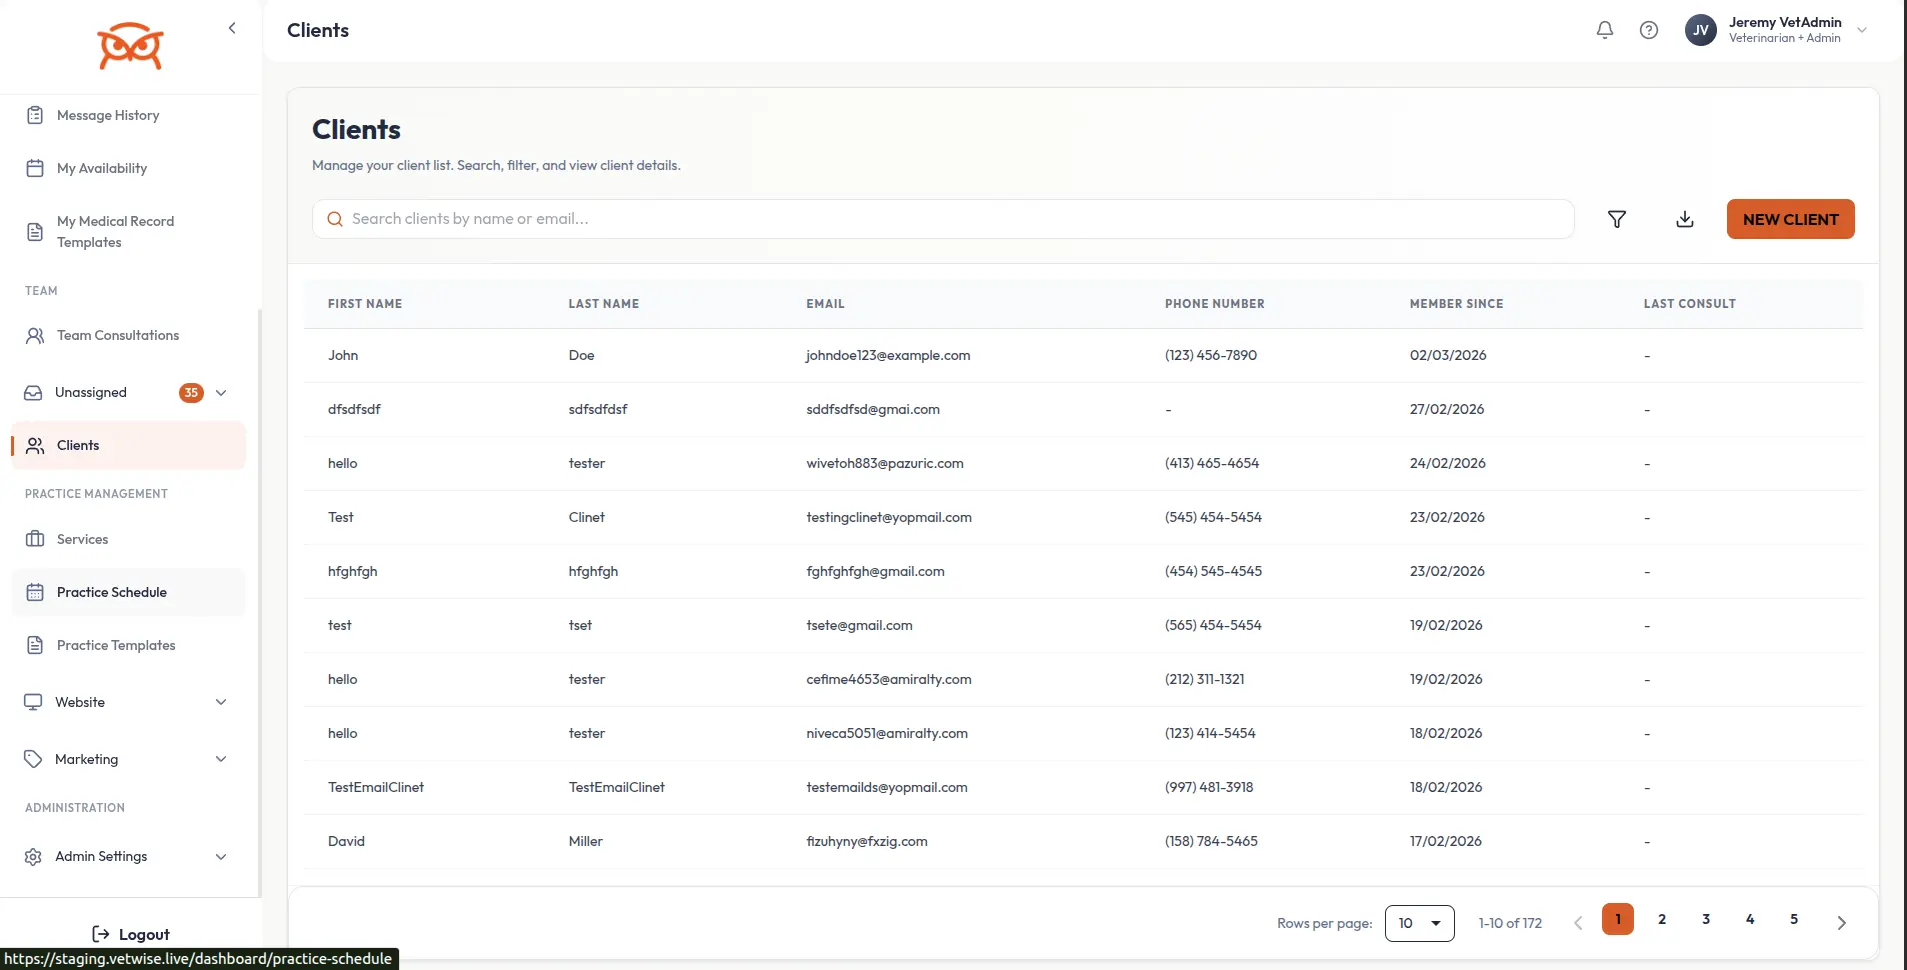Go to page 5 of clients
The image size is (1907, 970).
pos(1794,919)
